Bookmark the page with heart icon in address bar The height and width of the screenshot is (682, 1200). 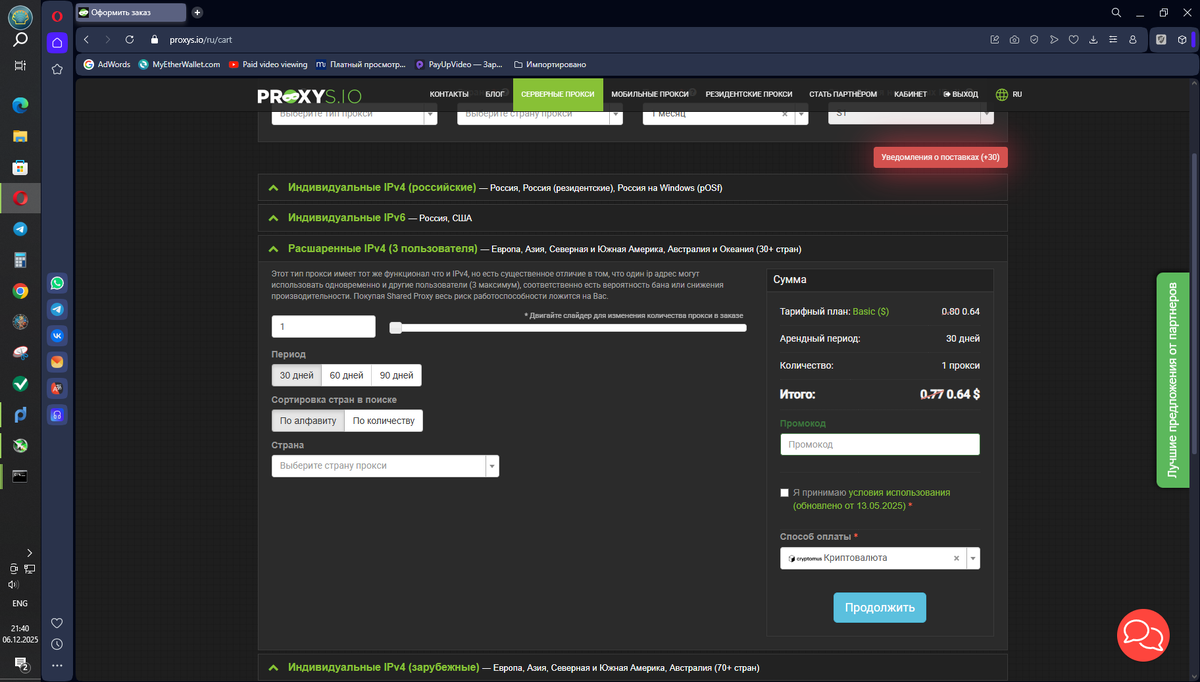pos(1073,40)
